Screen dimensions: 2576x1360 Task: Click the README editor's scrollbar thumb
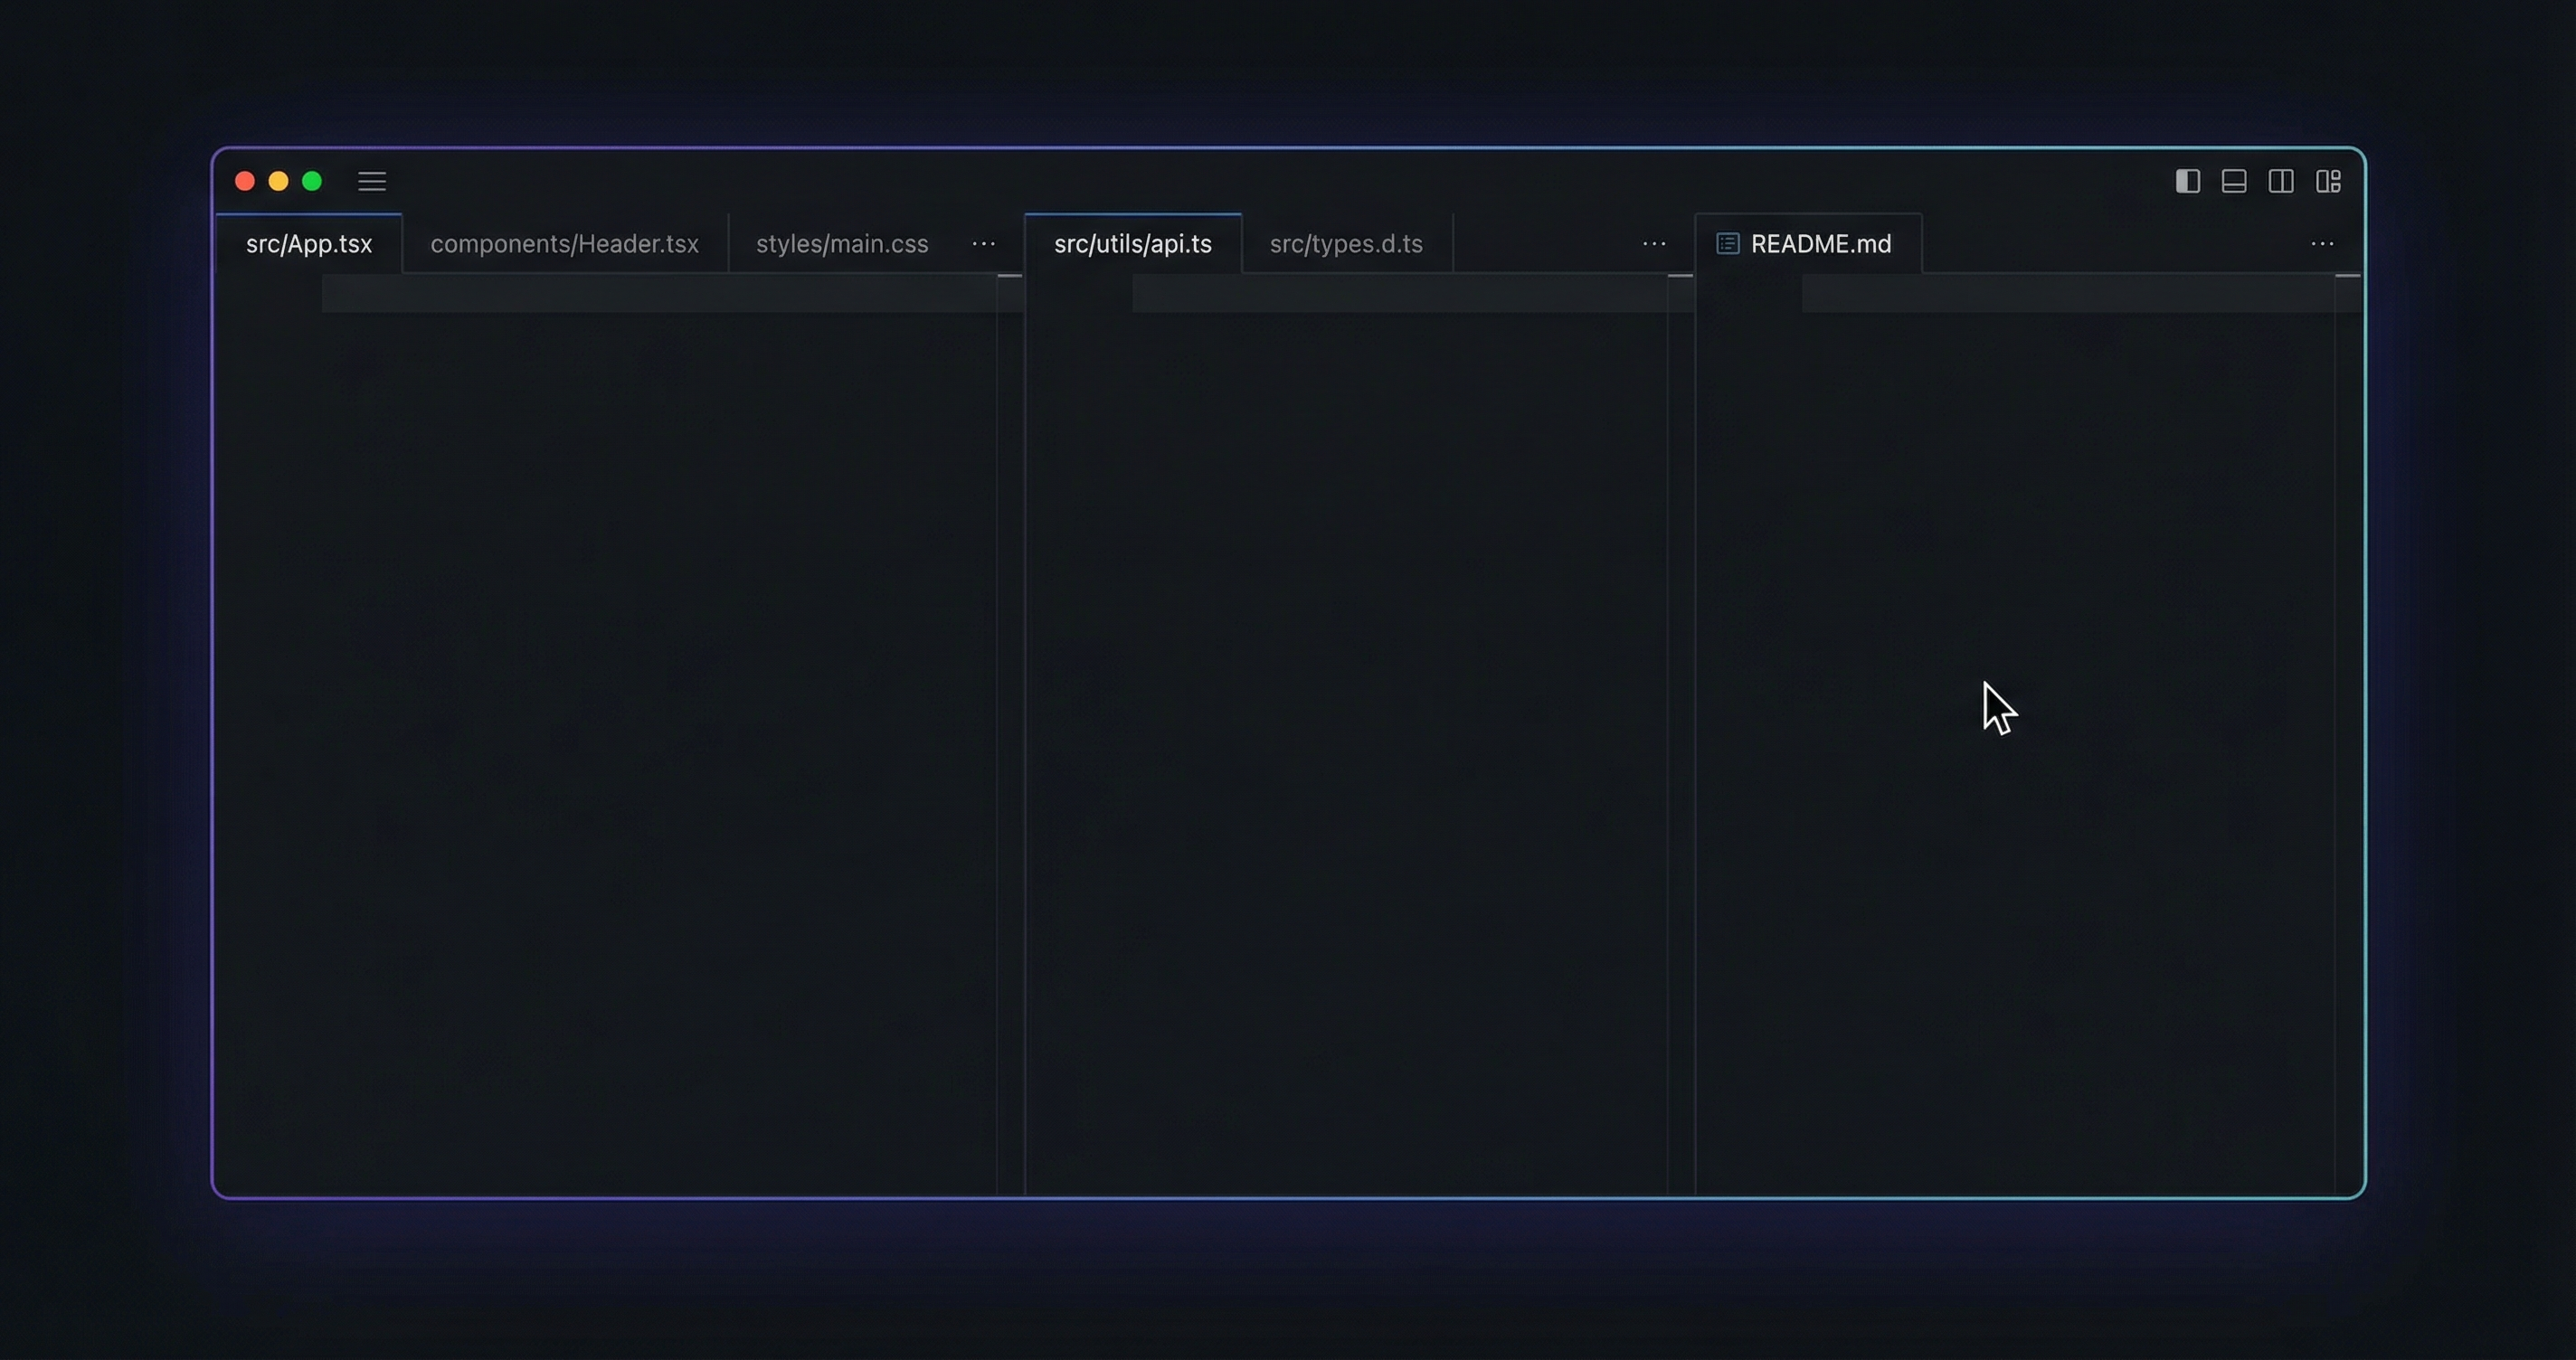2347,276
